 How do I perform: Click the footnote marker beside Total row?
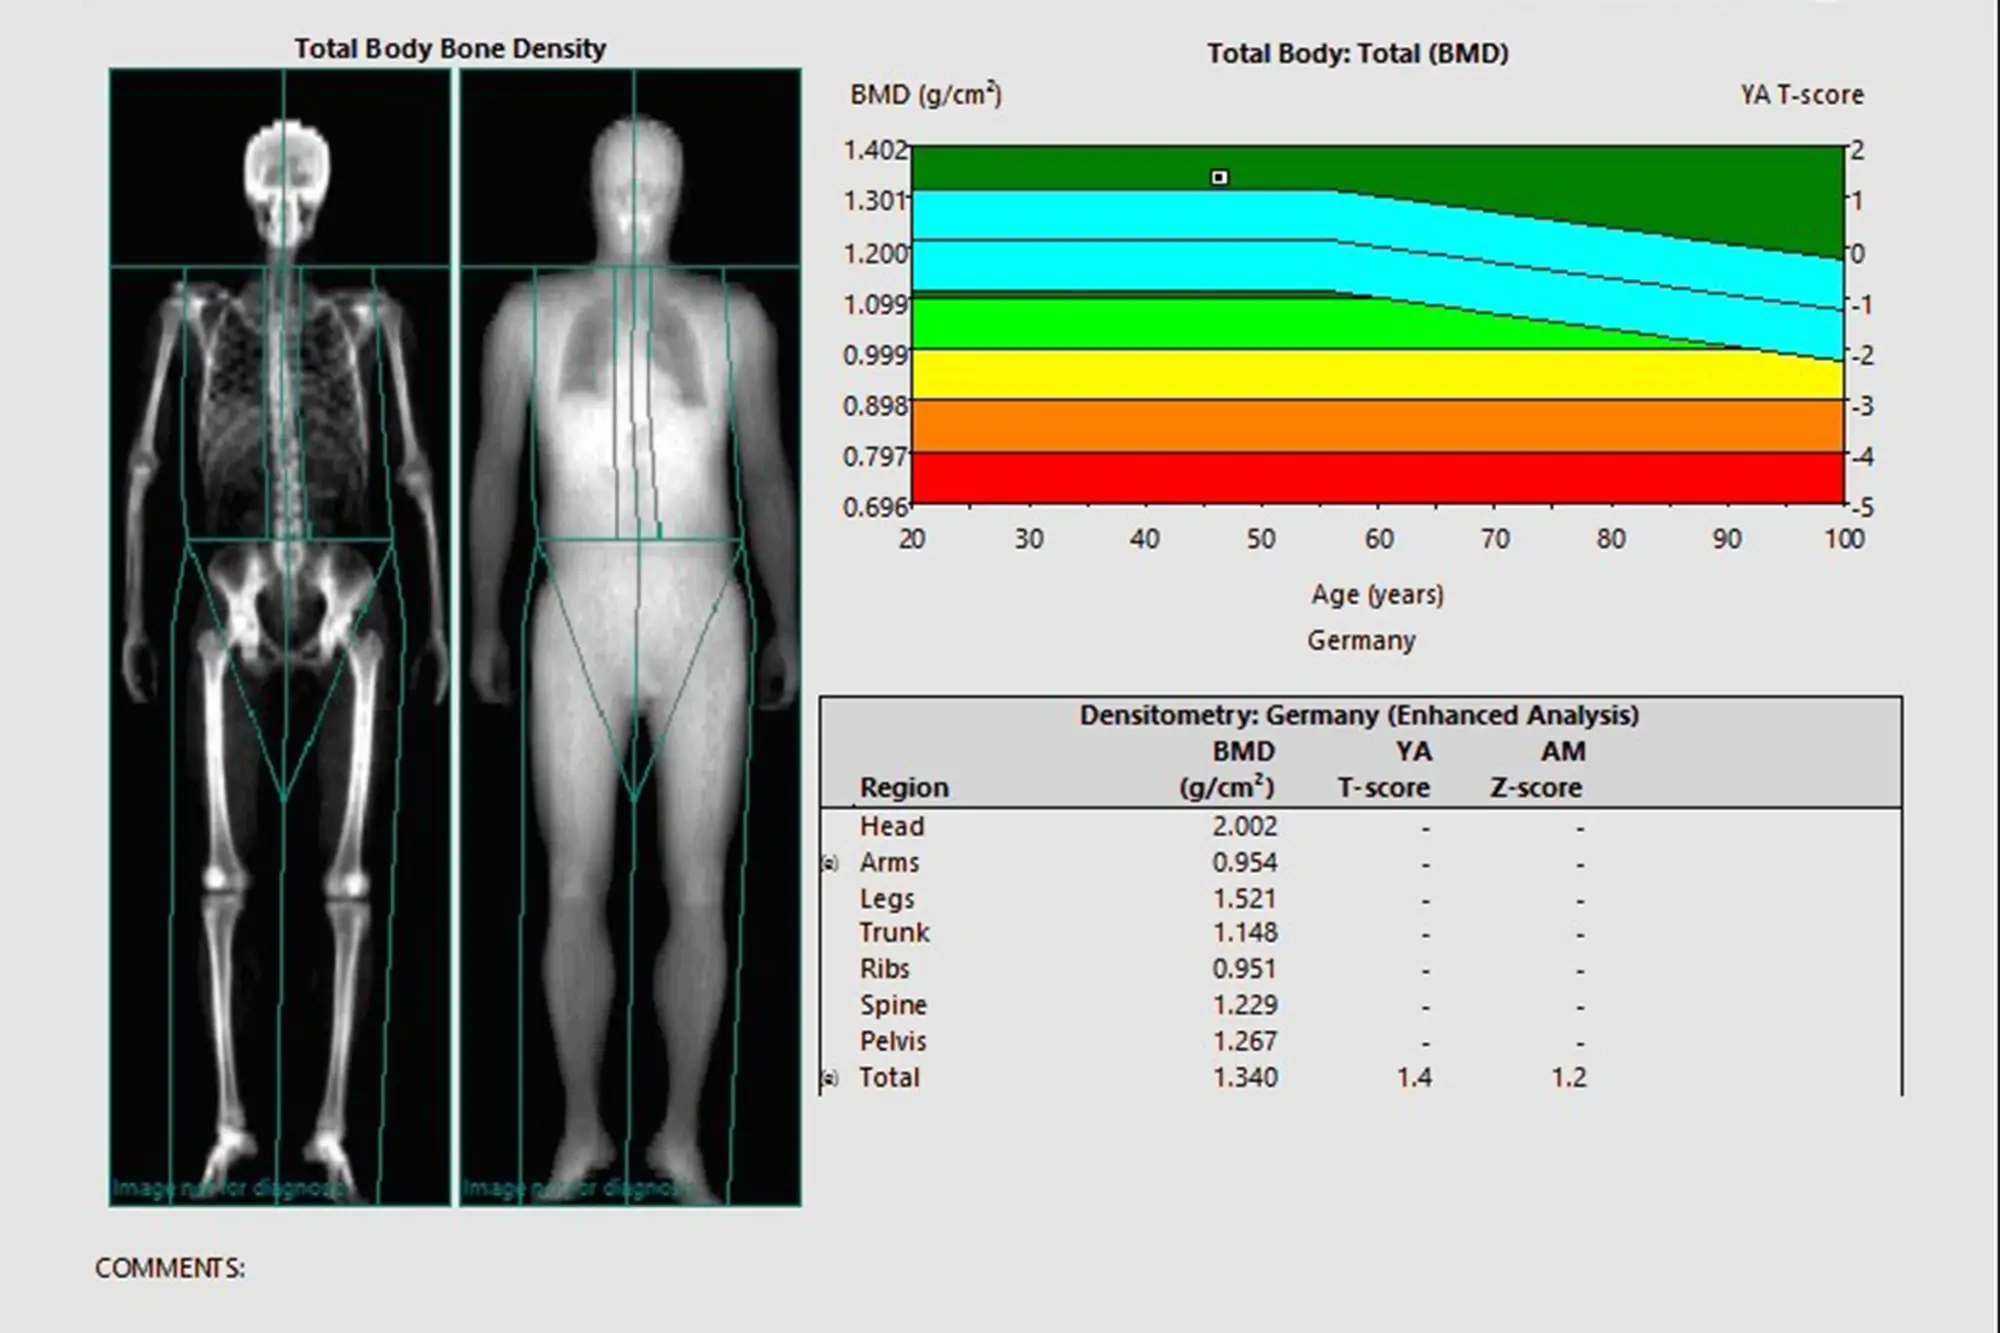click(829, 1079)
